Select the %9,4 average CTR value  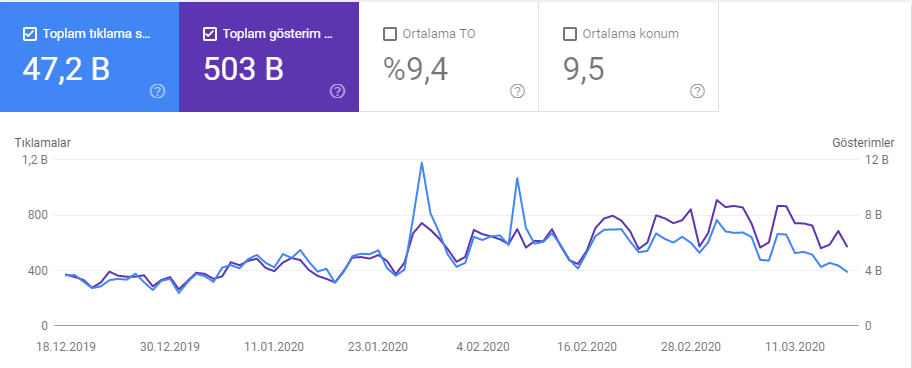416,70
